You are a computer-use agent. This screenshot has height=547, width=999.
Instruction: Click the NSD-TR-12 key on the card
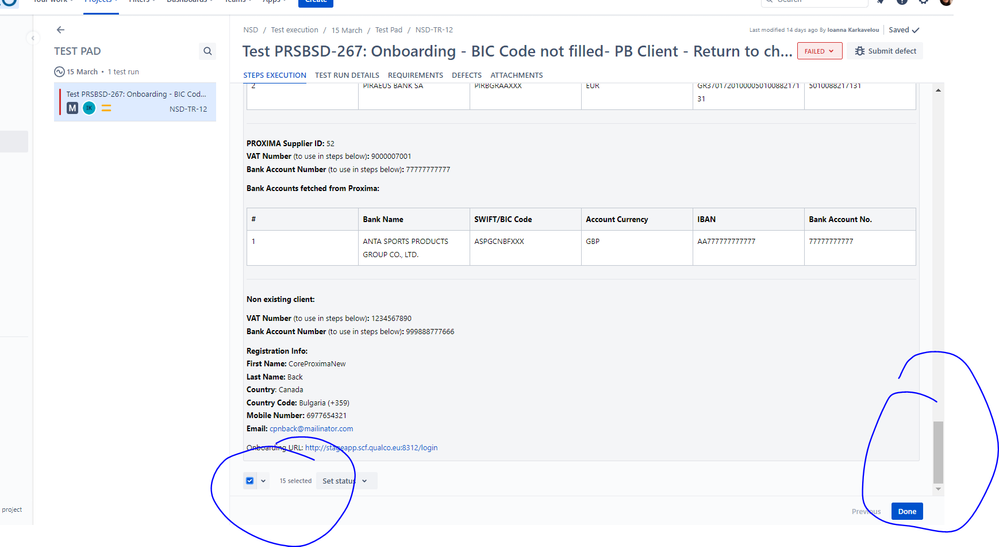[188, 110]
